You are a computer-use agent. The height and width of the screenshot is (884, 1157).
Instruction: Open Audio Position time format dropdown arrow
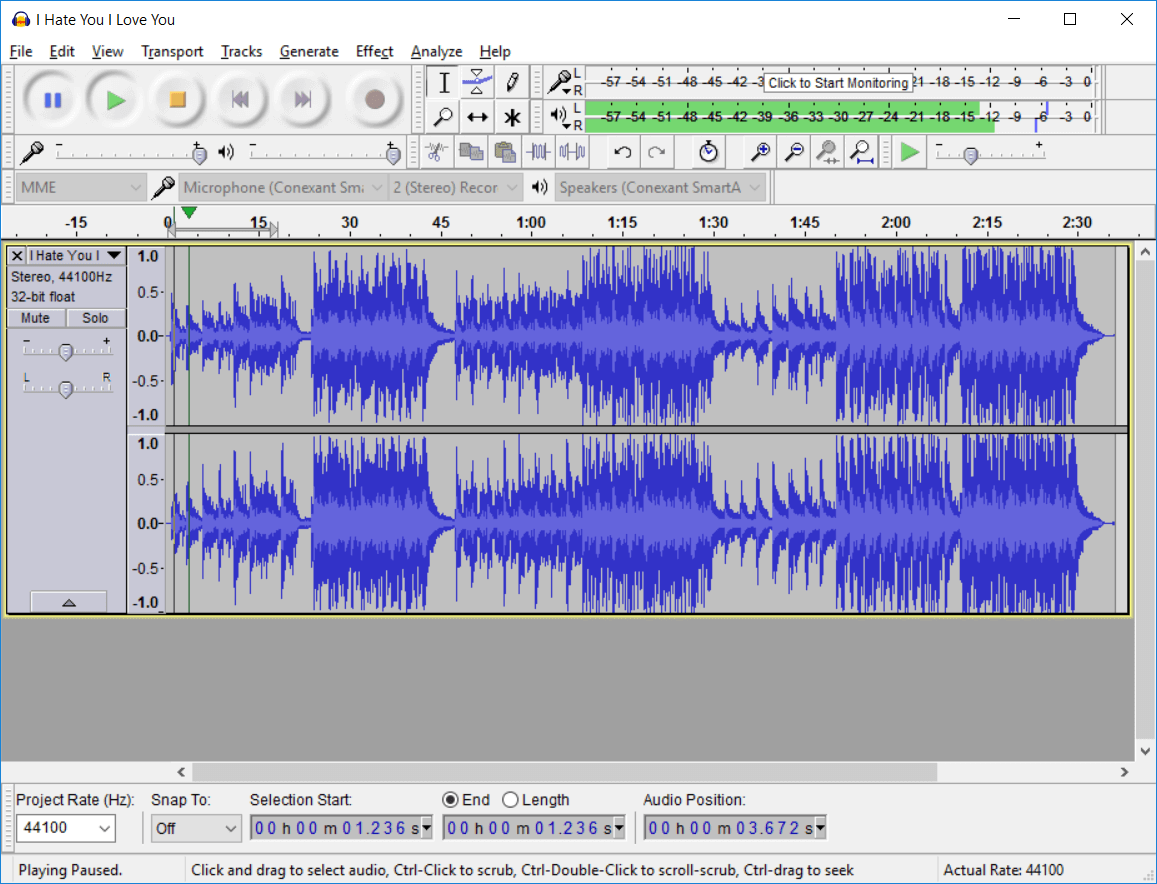click(820, 829)
